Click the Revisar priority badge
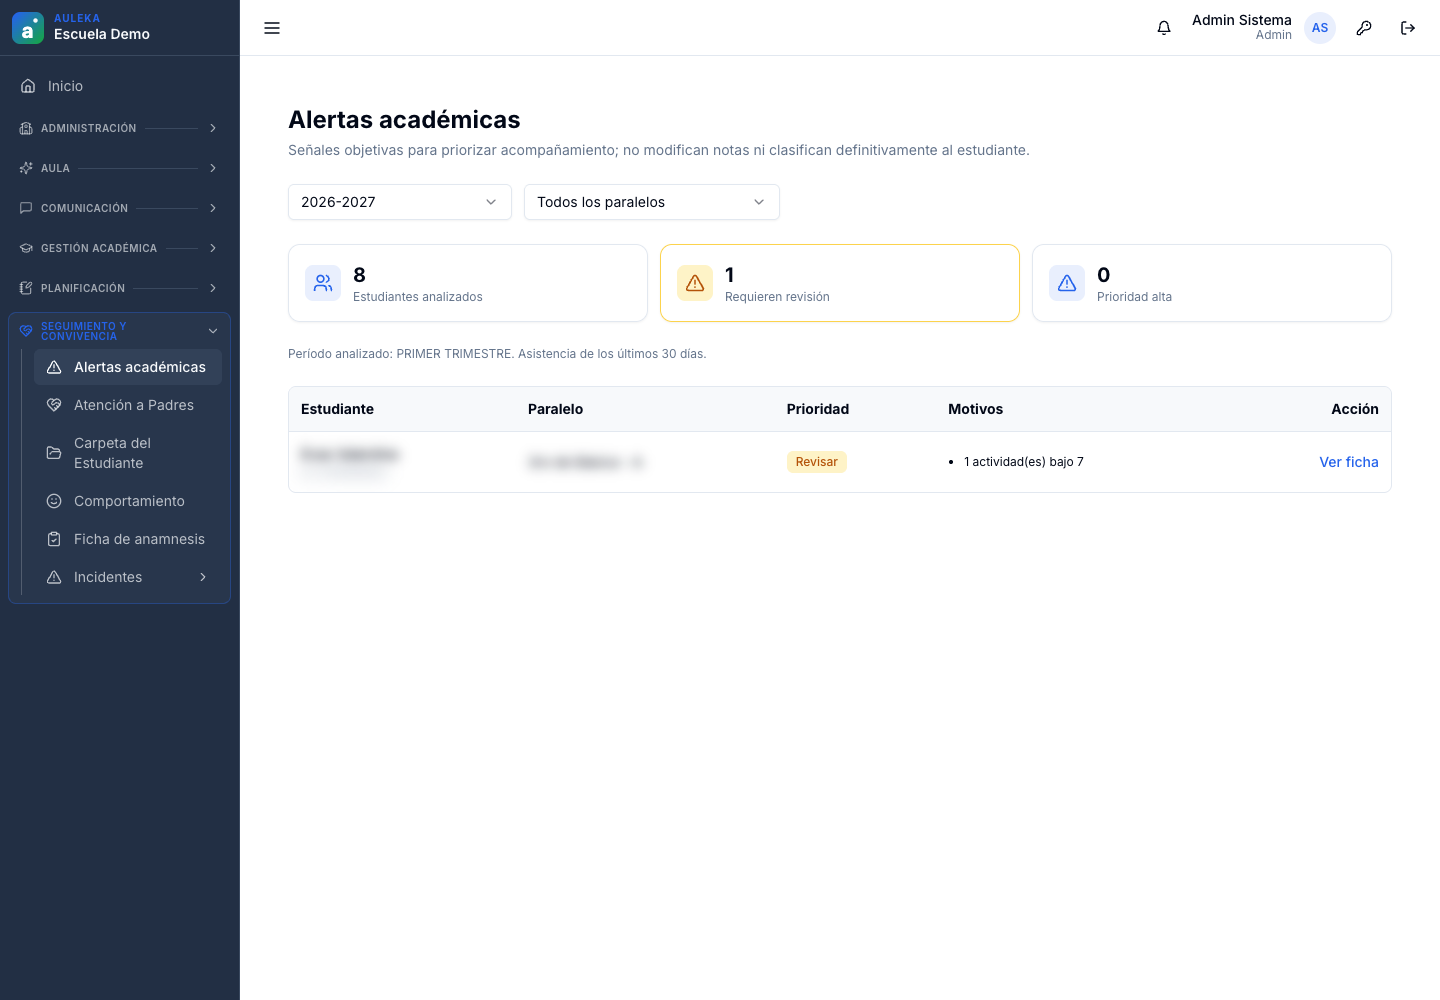Screen dimensions: 1440x1000 pyautogui.click(x=817, y=462)
